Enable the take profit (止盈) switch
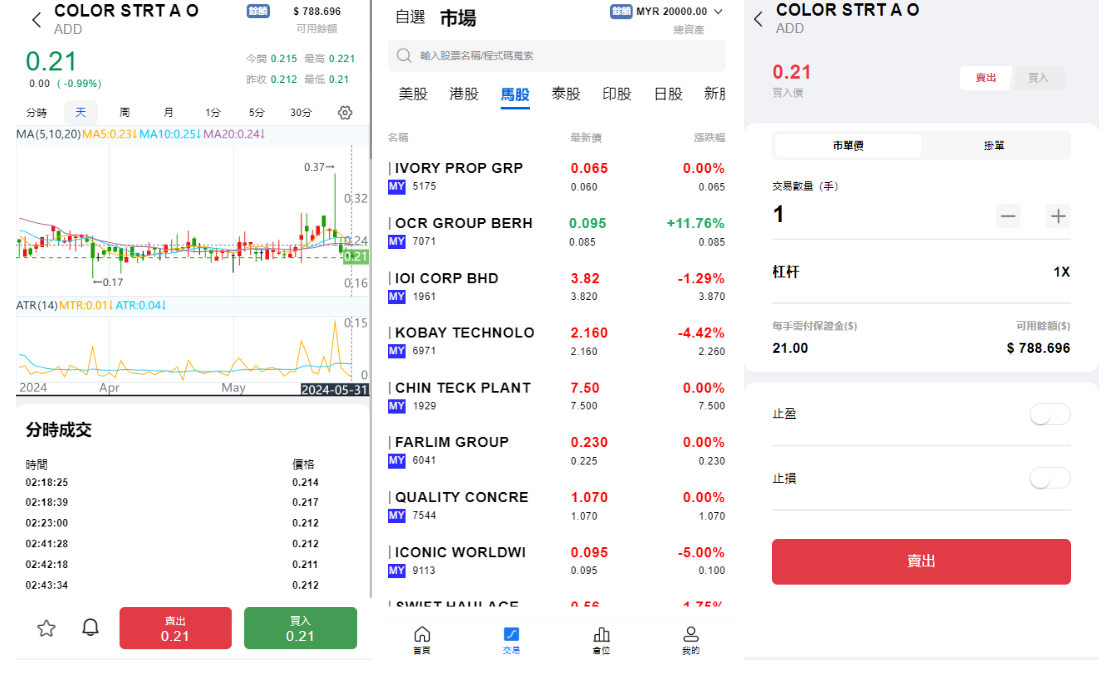The width and height of the screenshot is (1114, 679). click(1050, 414)
